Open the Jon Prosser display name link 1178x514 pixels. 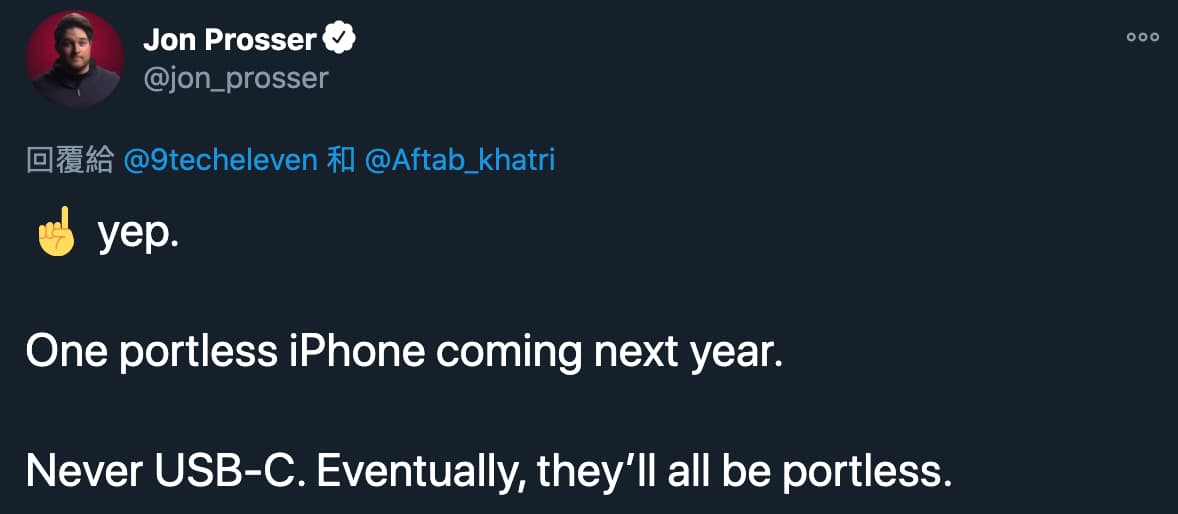230,40
